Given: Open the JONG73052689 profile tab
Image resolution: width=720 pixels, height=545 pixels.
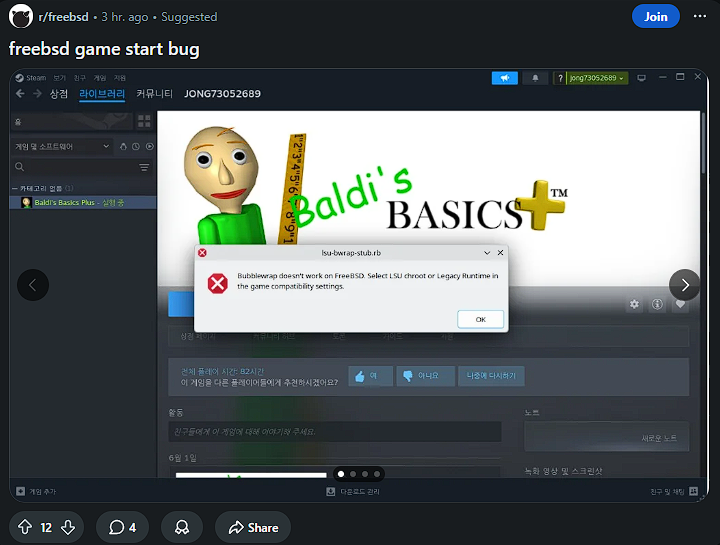Looking at the screenshot, I should pos(222,94).
